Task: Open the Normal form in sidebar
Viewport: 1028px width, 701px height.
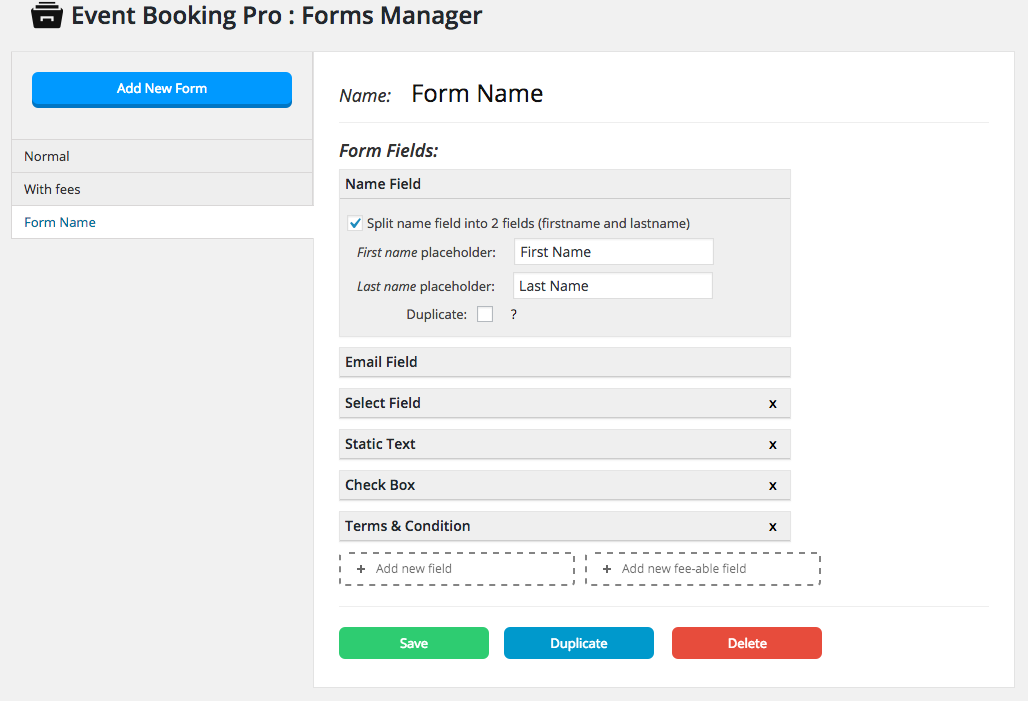Action: 162,156
